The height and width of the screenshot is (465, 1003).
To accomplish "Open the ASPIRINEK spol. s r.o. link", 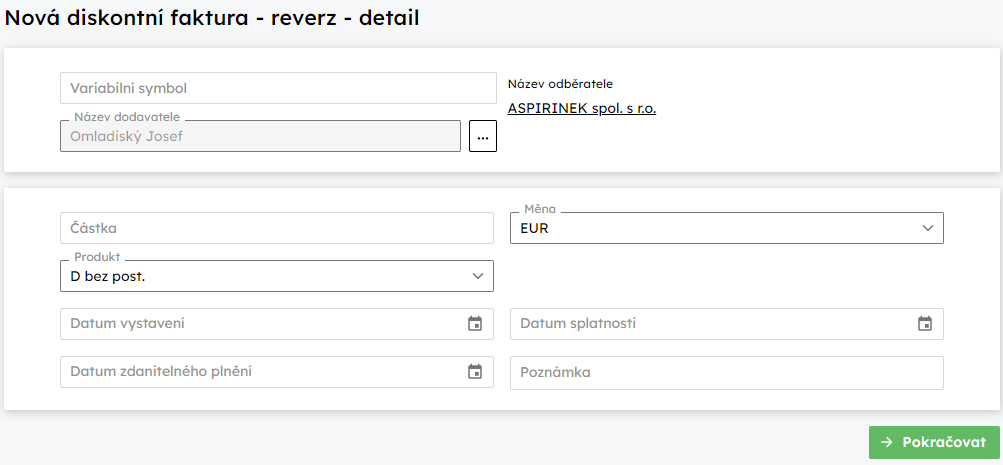I will 581,108.
